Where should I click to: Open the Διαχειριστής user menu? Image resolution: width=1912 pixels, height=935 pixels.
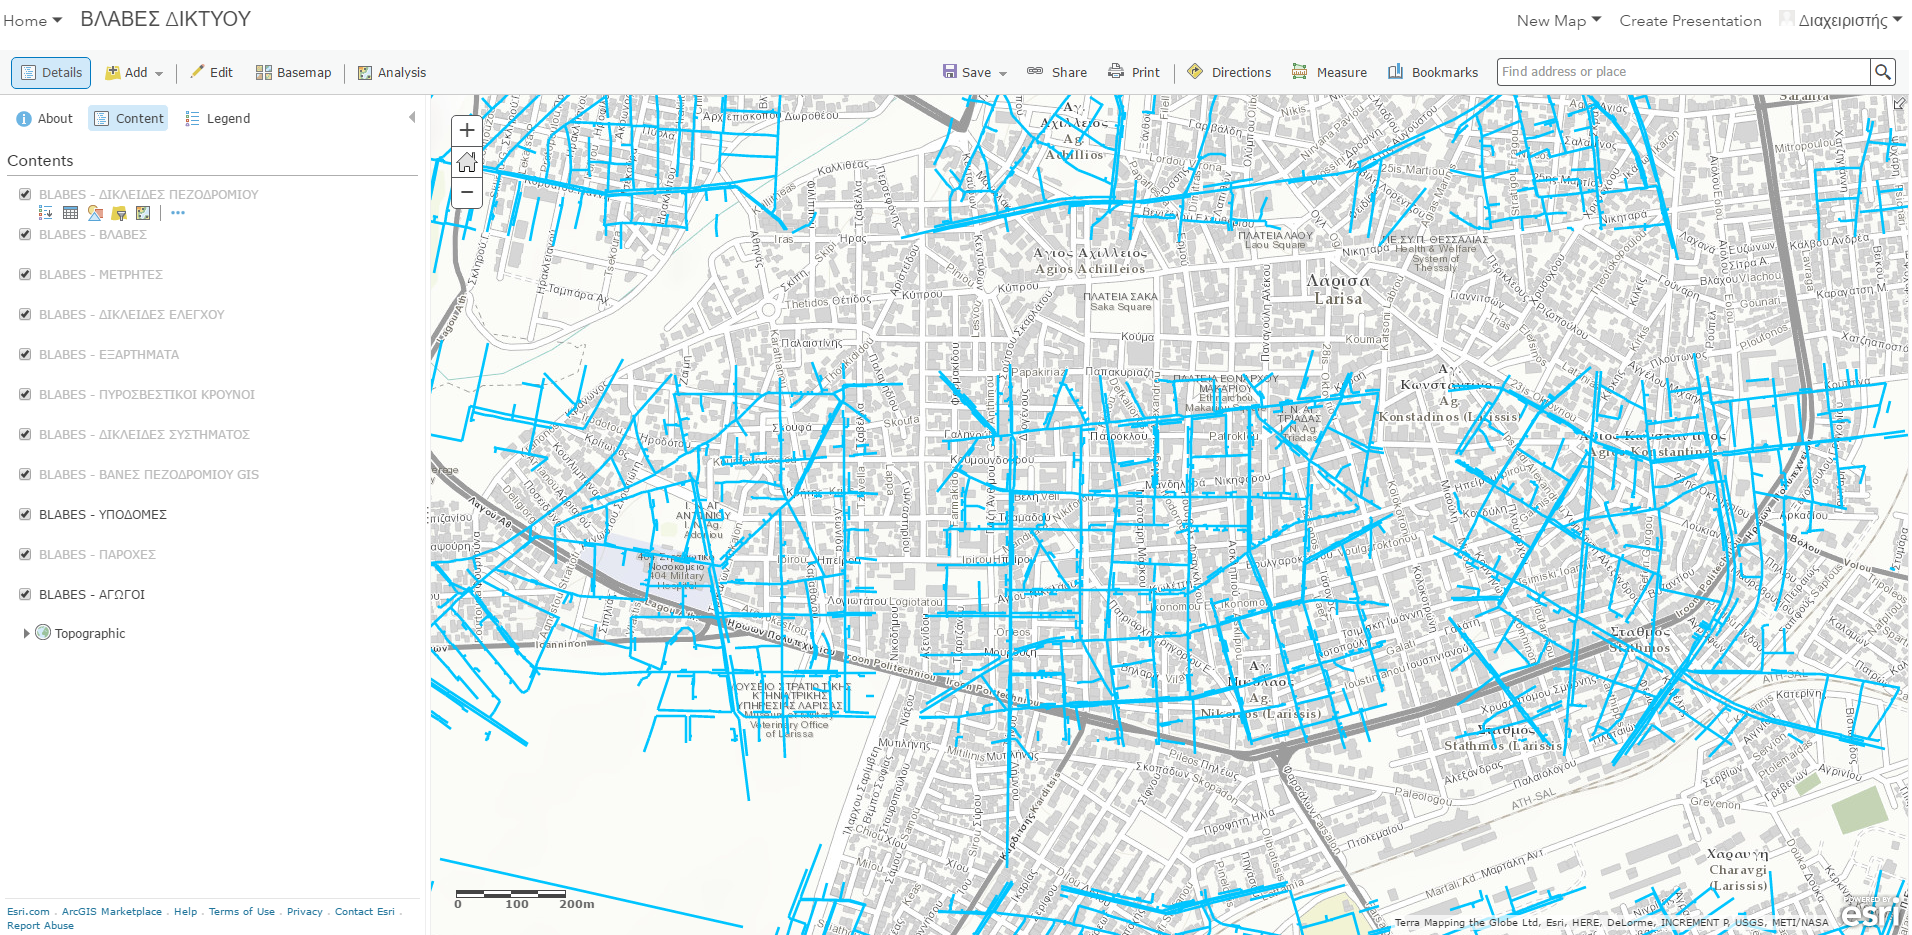pyautogui.click(x=1842, y=20)
